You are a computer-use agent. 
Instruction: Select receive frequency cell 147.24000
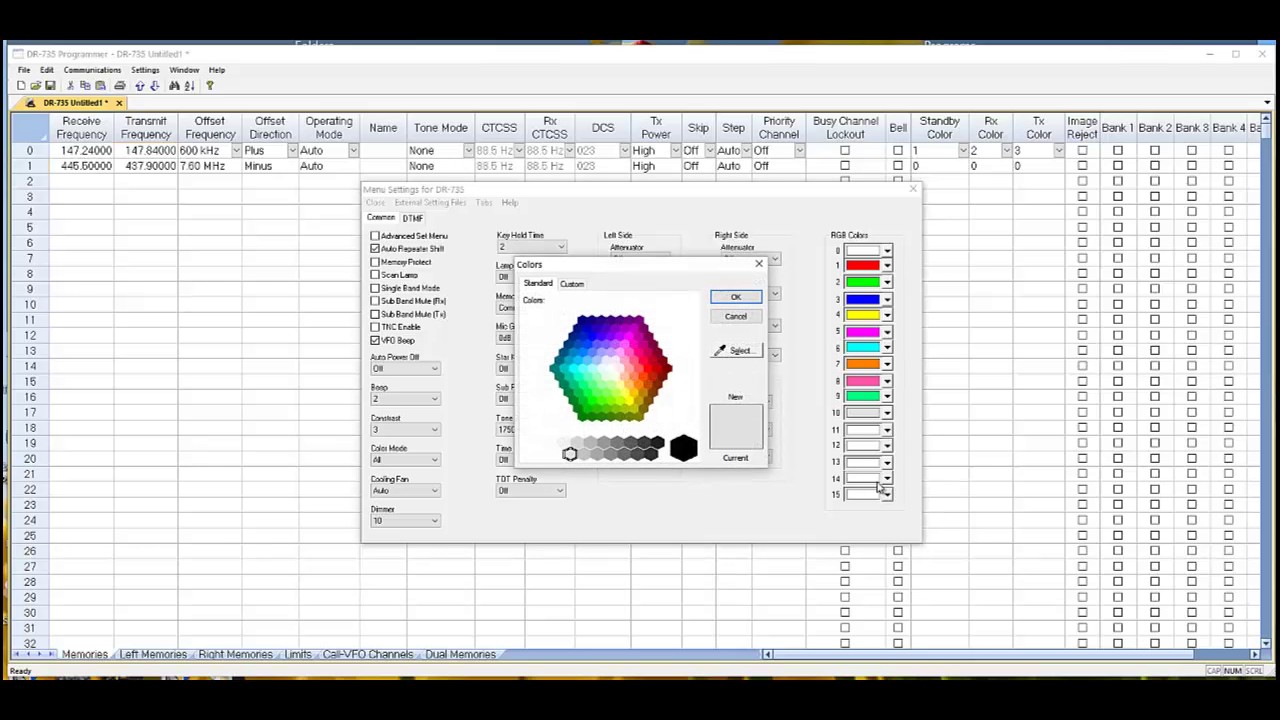81,151
